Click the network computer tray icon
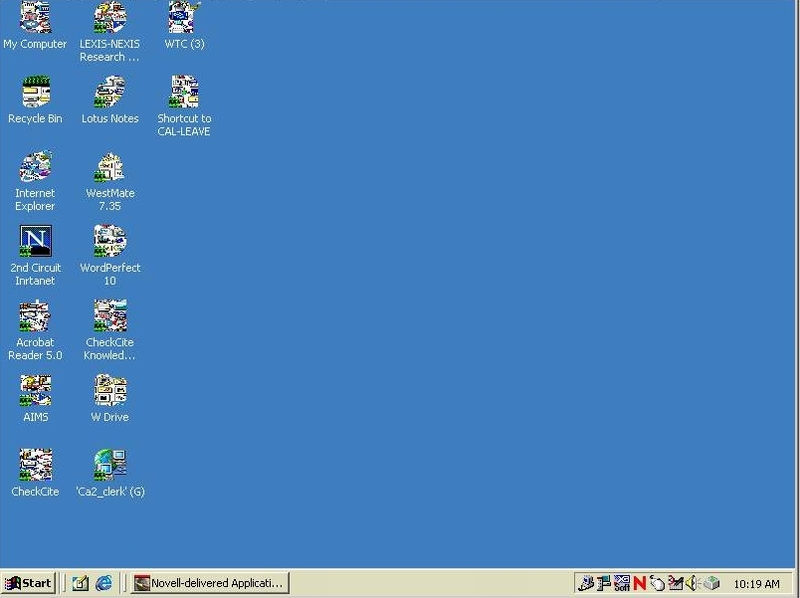This screenshot has height=598, width=800. pyautogui.click(x=604, y=583)
